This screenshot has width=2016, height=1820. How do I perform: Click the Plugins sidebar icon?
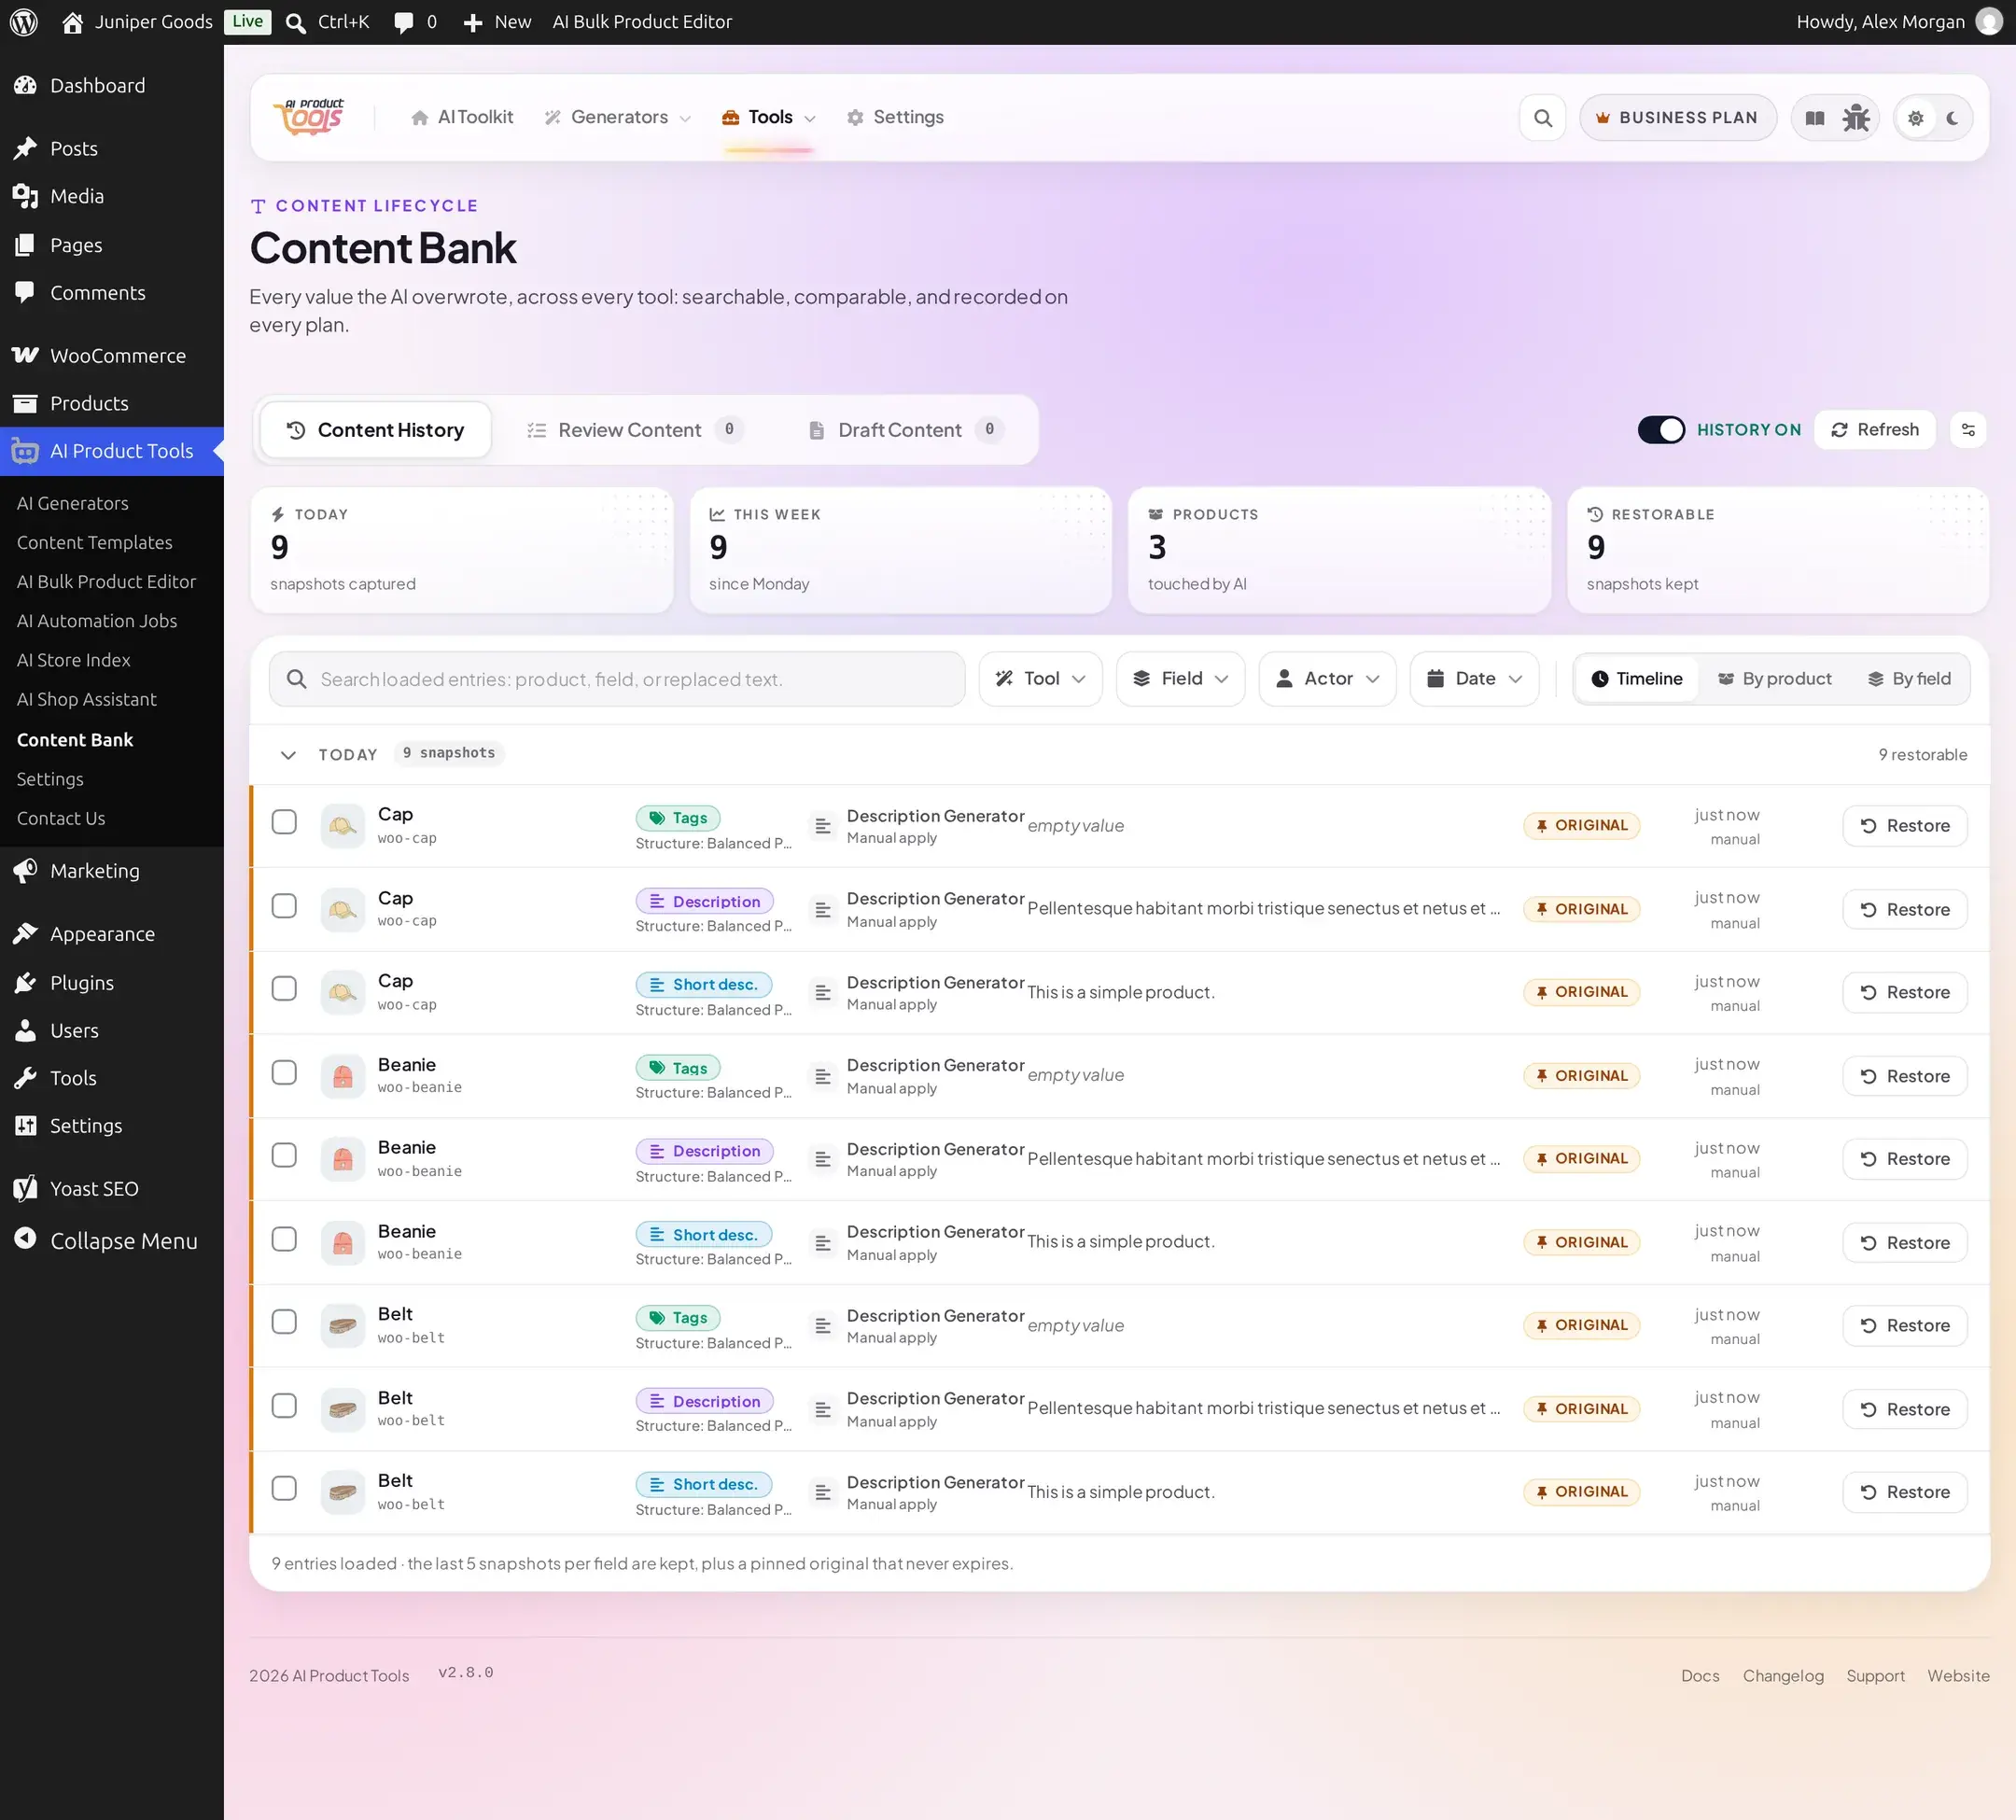click(25, 983)
